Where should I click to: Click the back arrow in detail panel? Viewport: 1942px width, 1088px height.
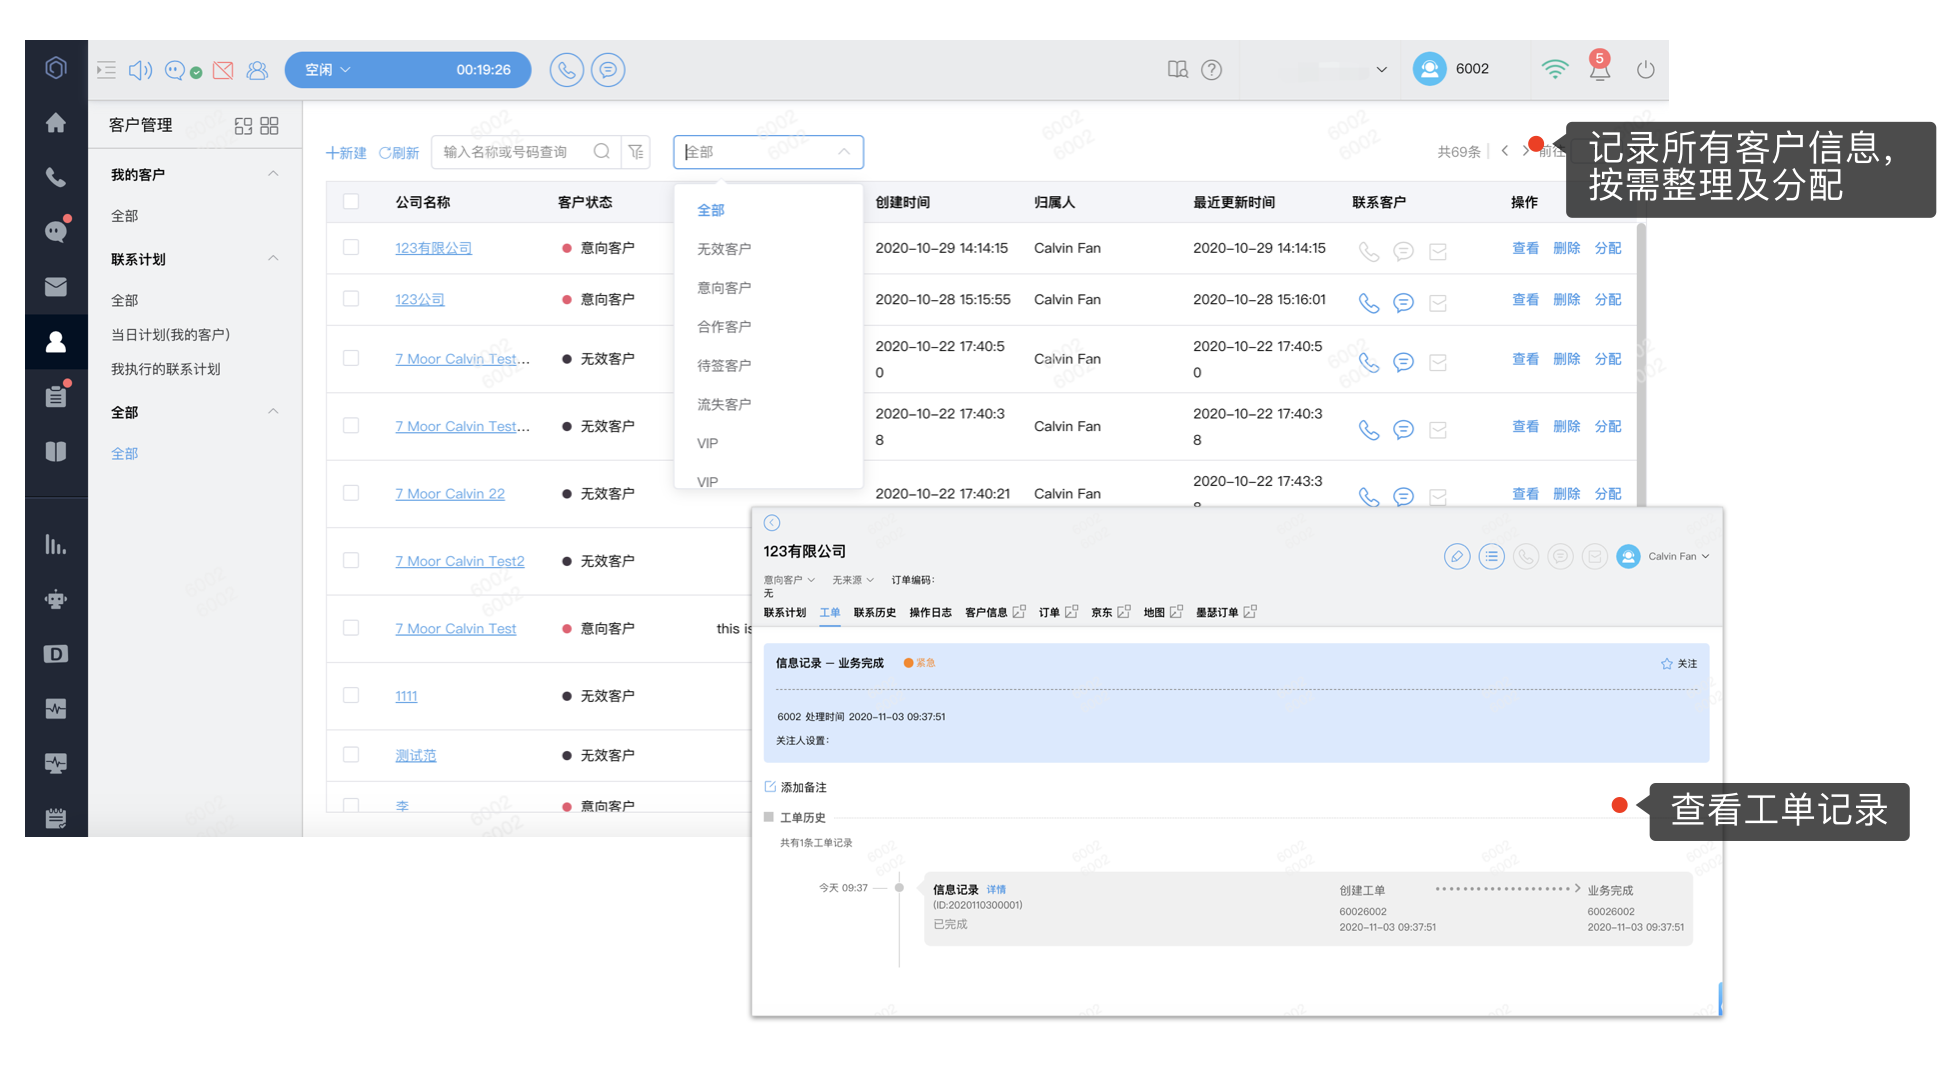click(772, 523)
